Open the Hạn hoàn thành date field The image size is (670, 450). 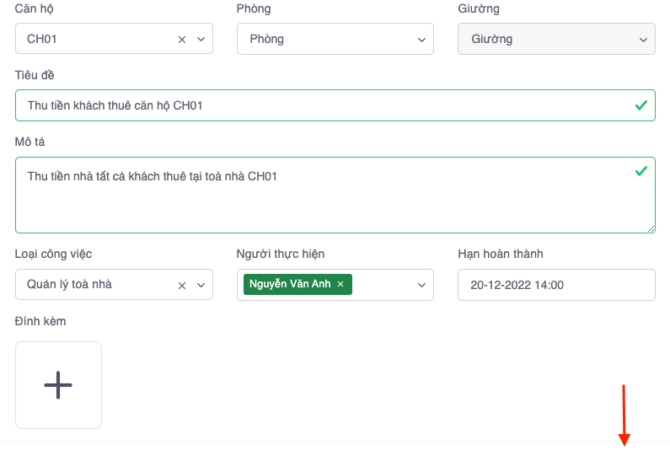(x=556, y=285)
